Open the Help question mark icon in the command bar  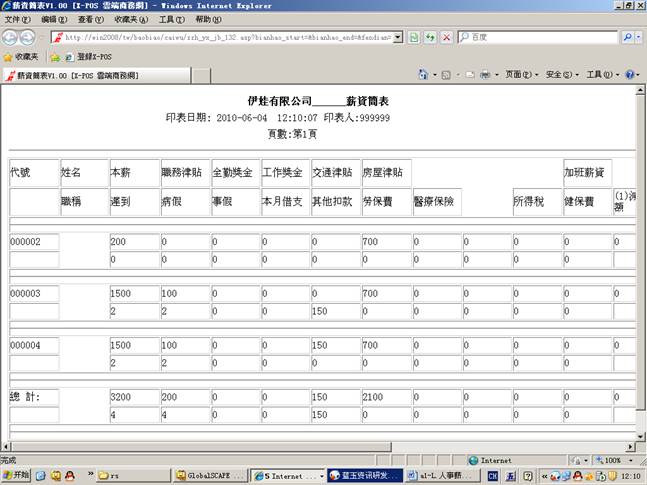[x=629, y=75]
